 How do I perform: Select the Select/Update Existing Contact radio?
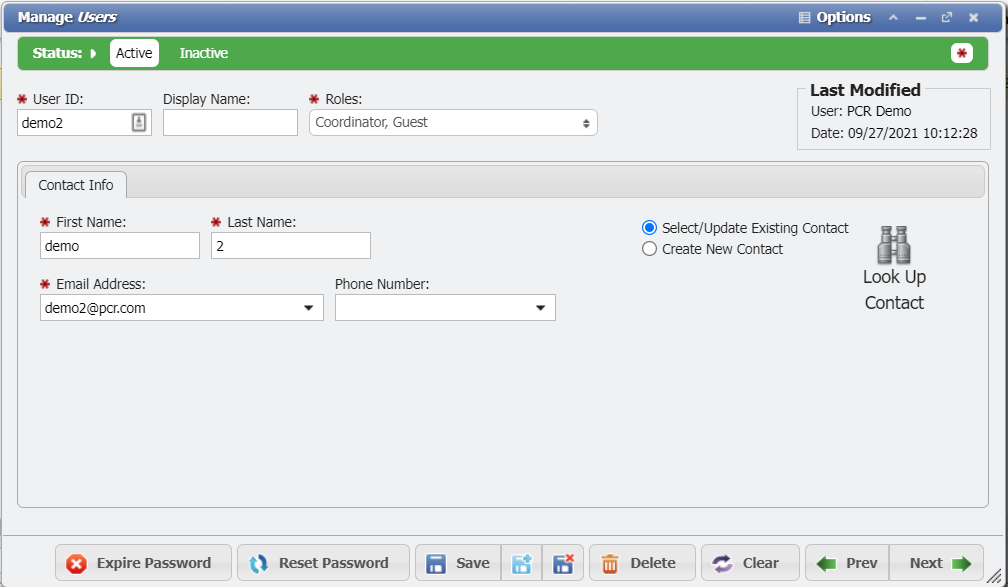649,228
